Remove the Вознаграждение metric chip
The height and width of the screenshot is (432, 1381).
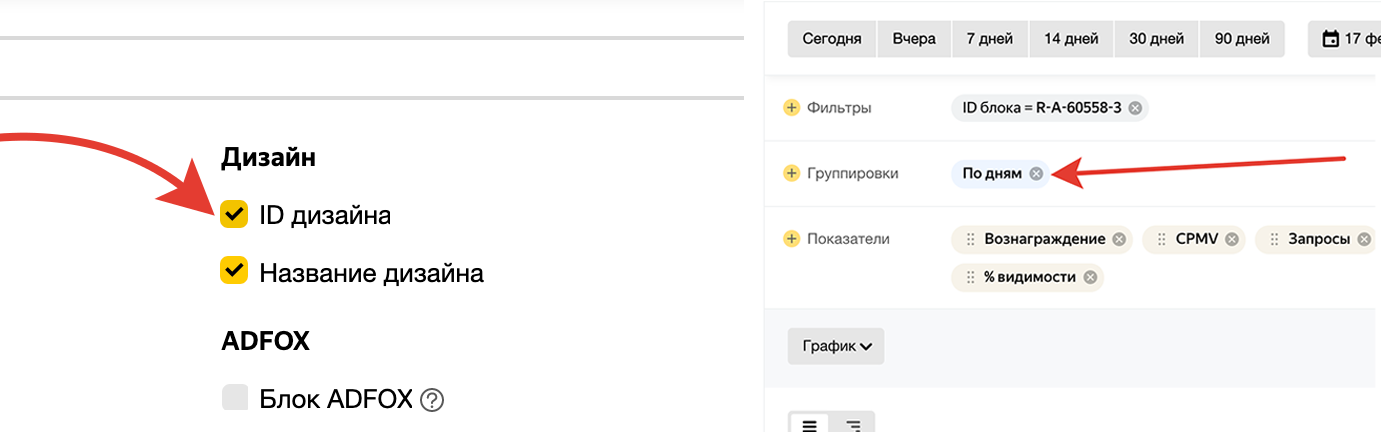(x=1119, y=239)
